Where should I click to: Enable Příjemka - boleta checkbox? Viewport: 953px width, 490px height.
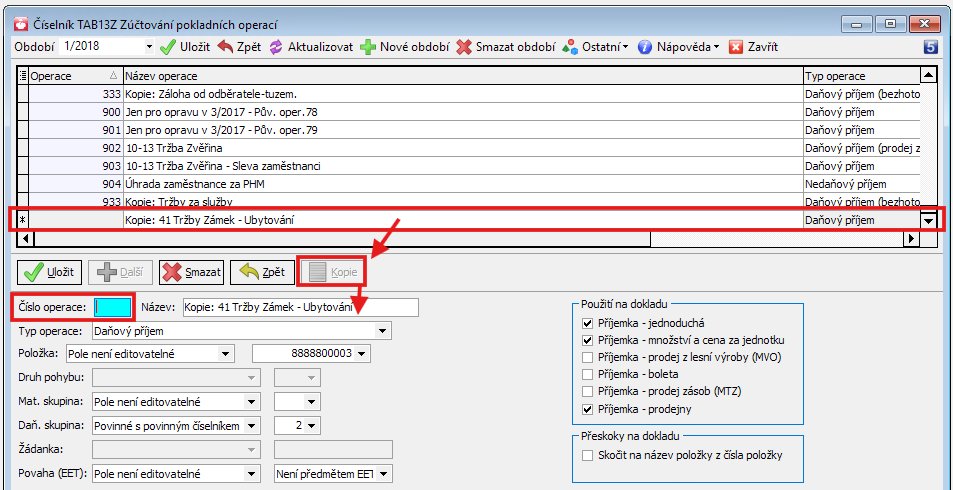point(587,375)
